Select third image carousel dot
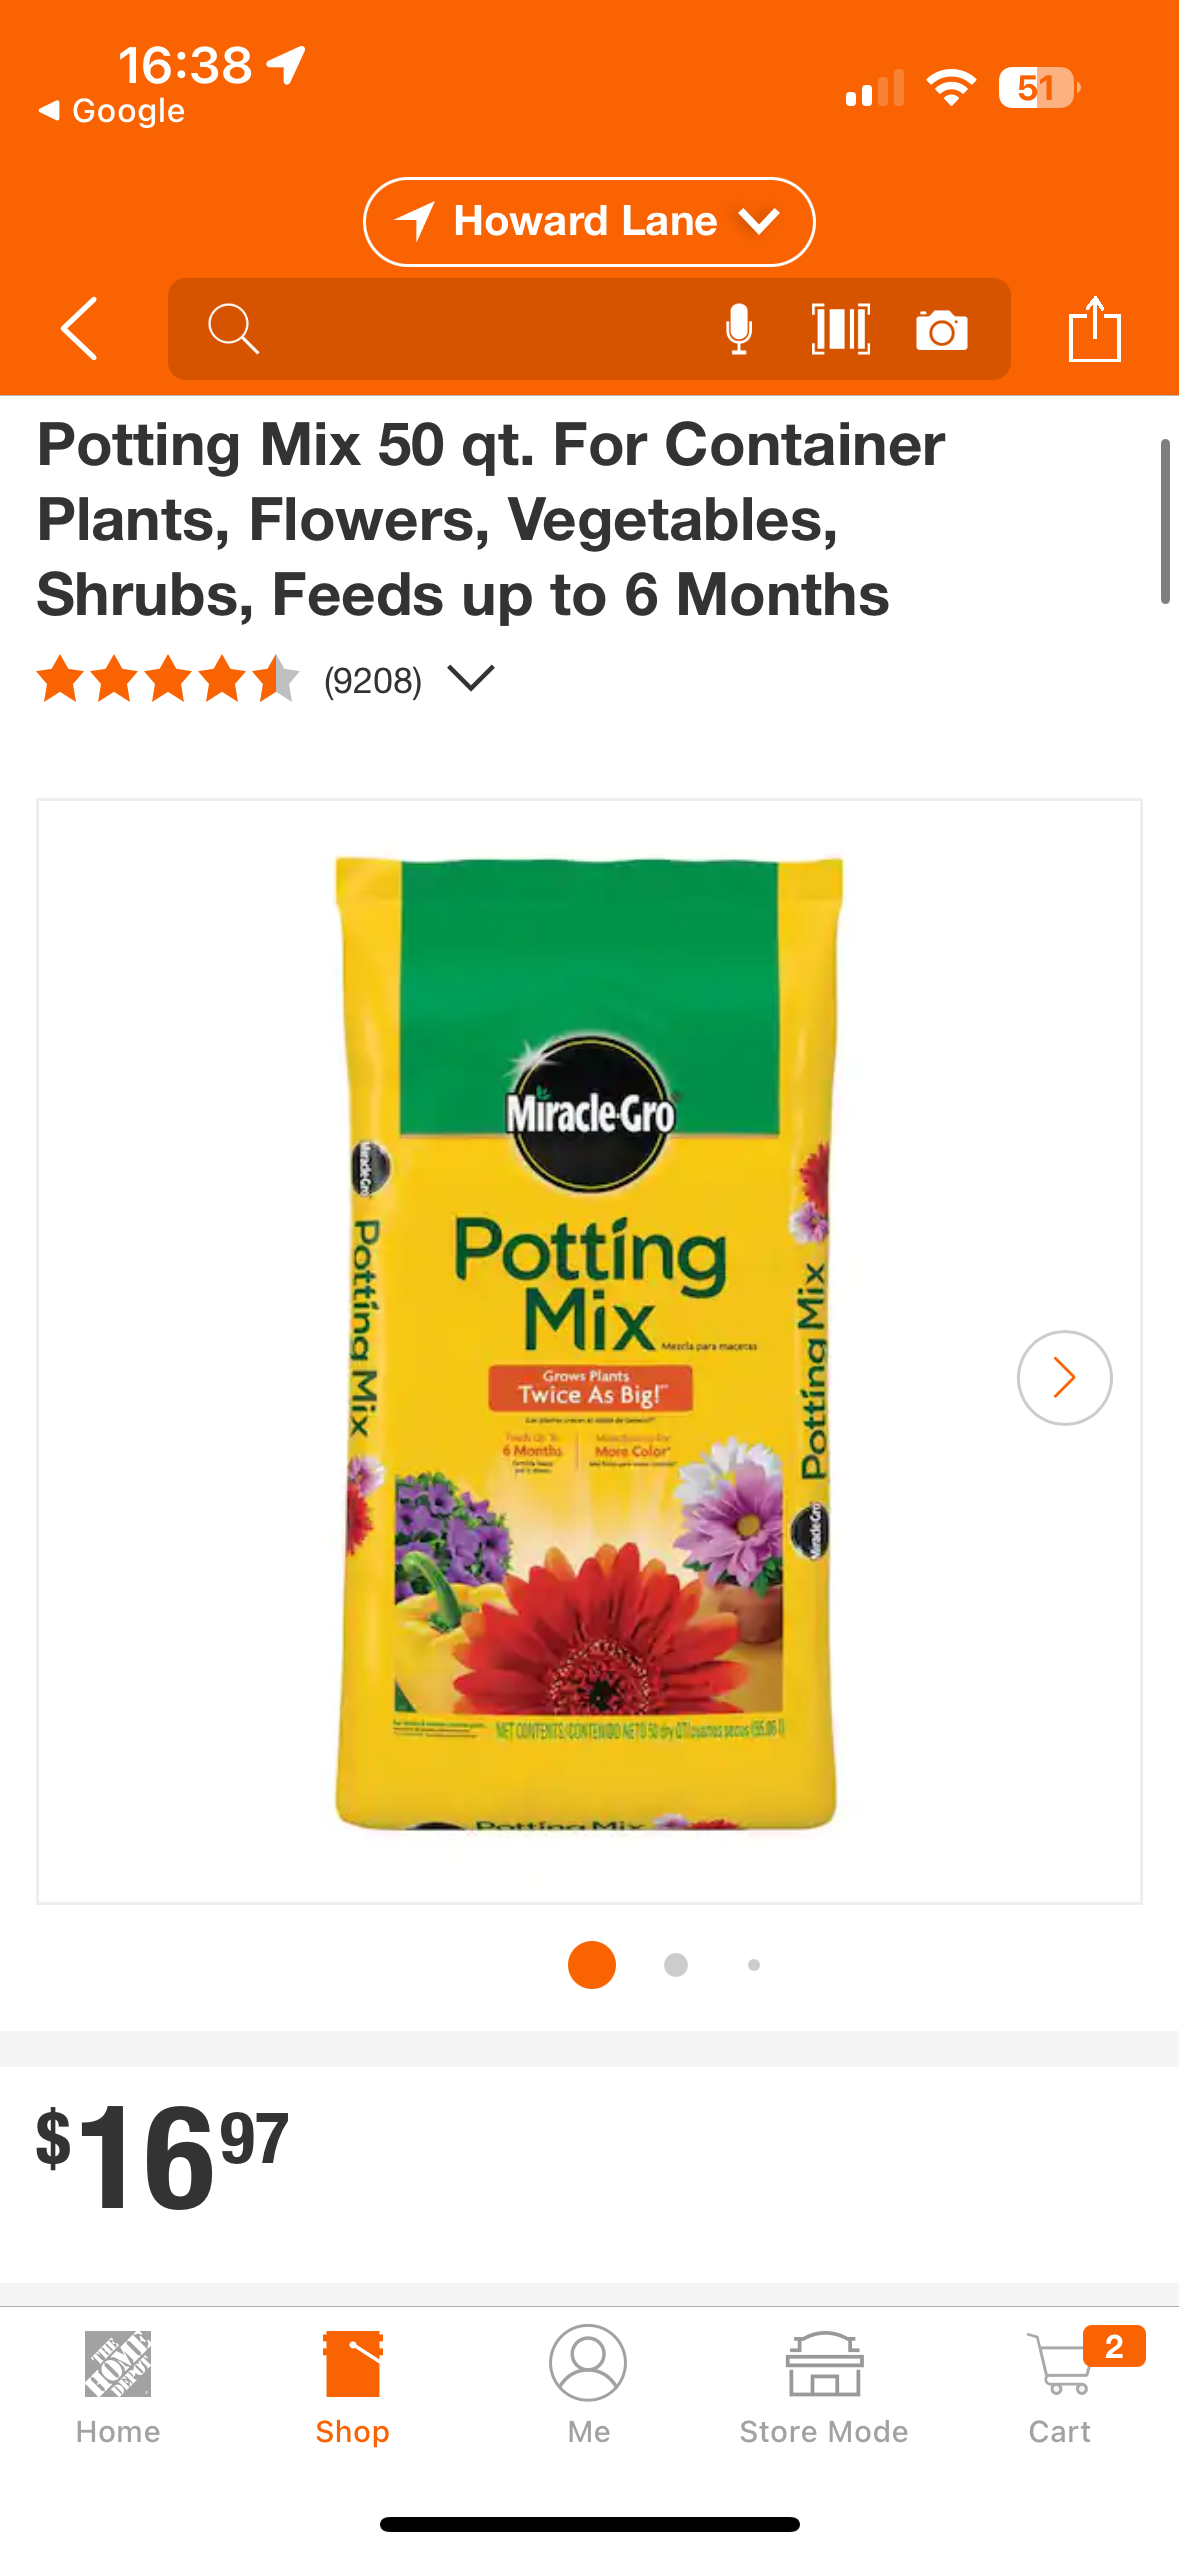This screenshot has width=1179, height=2556. tap(754, 1965)
